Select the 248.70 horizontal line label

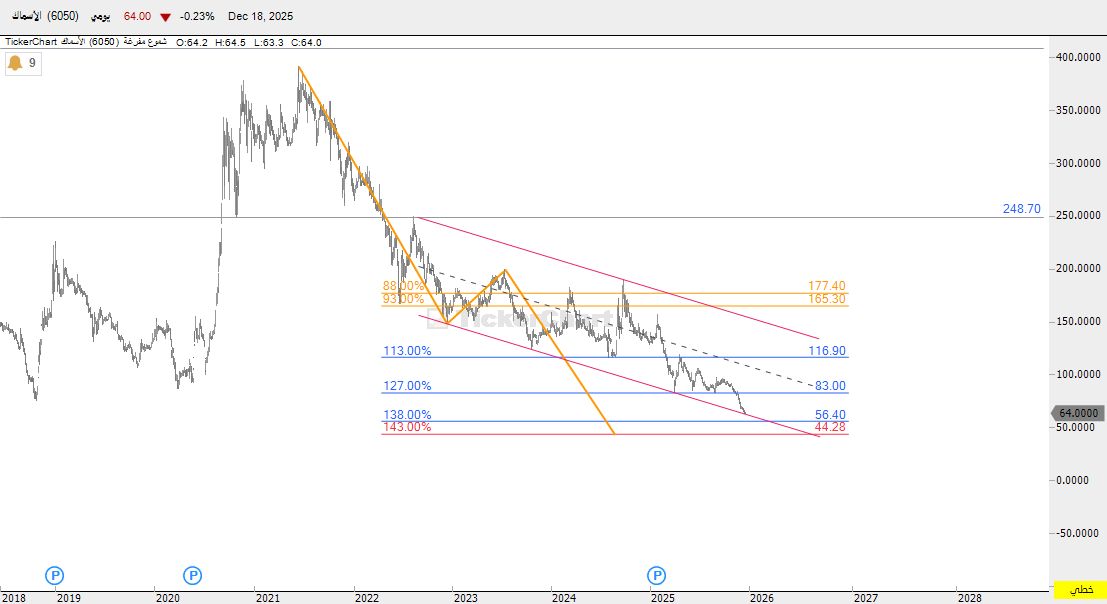coord(1021,209)
